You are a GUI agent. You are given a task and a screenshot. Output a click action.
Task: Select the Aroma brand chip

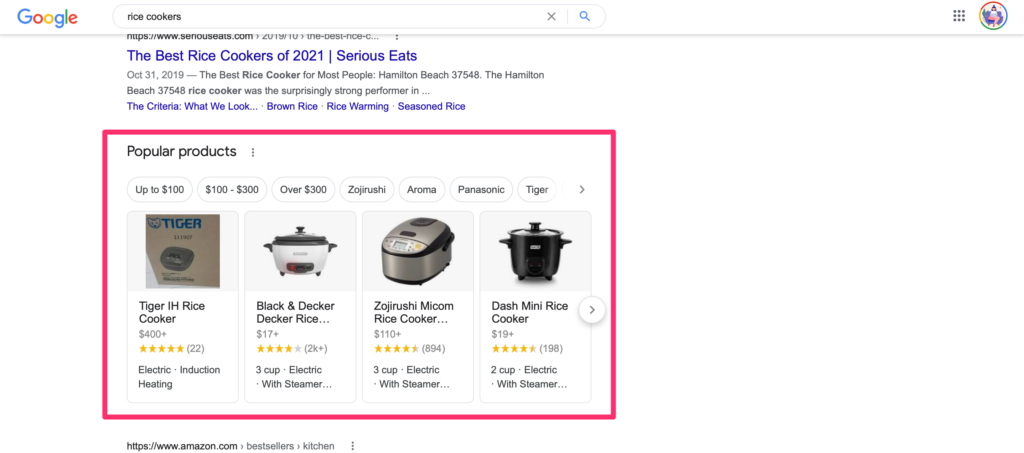422,189
